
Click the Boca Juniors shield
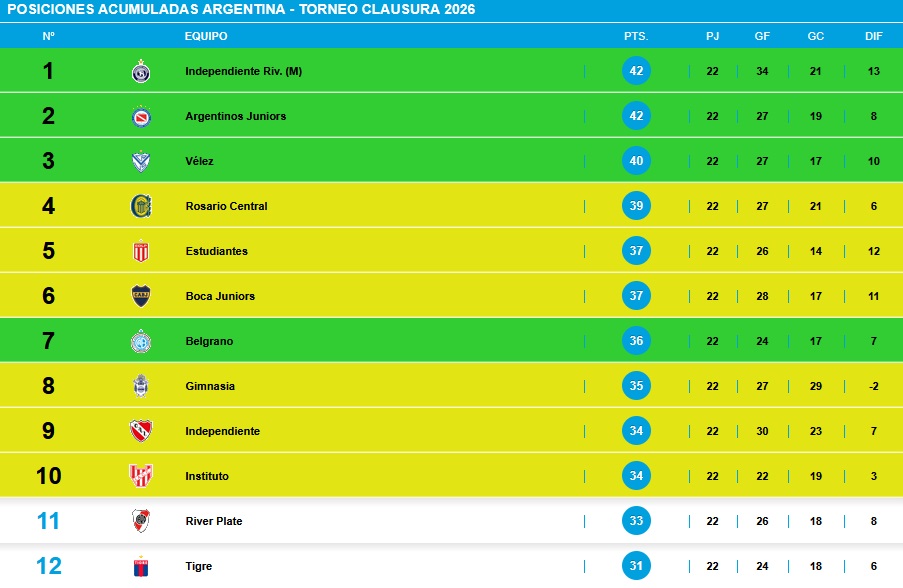[141, 296]
